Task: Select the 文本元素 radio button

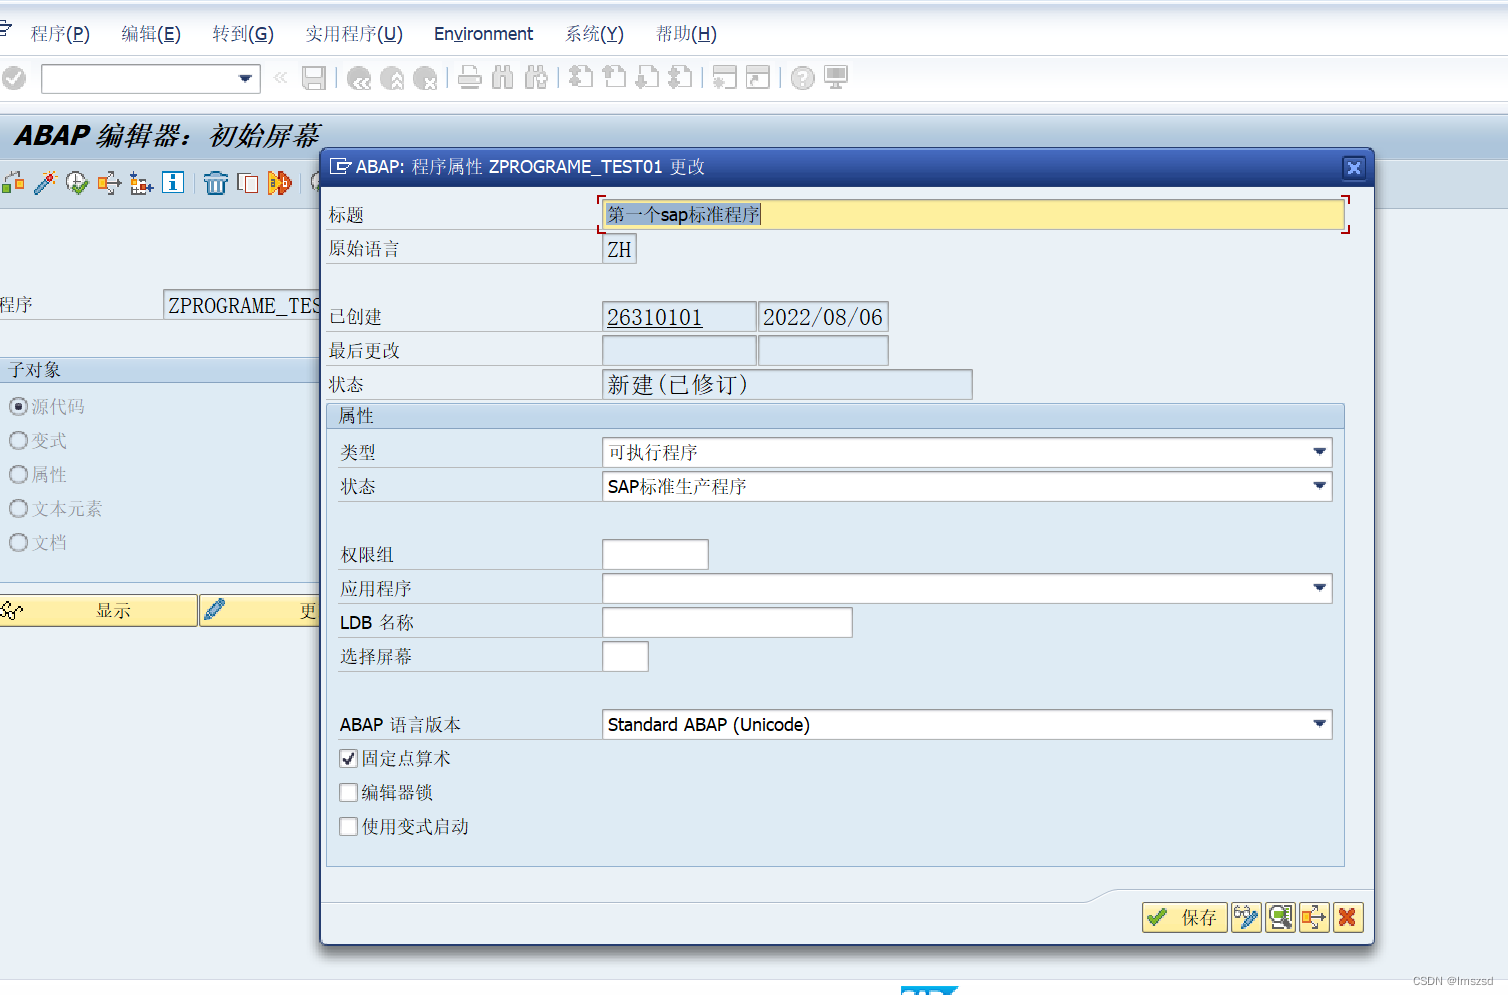Action: click(x=18, y=509)
